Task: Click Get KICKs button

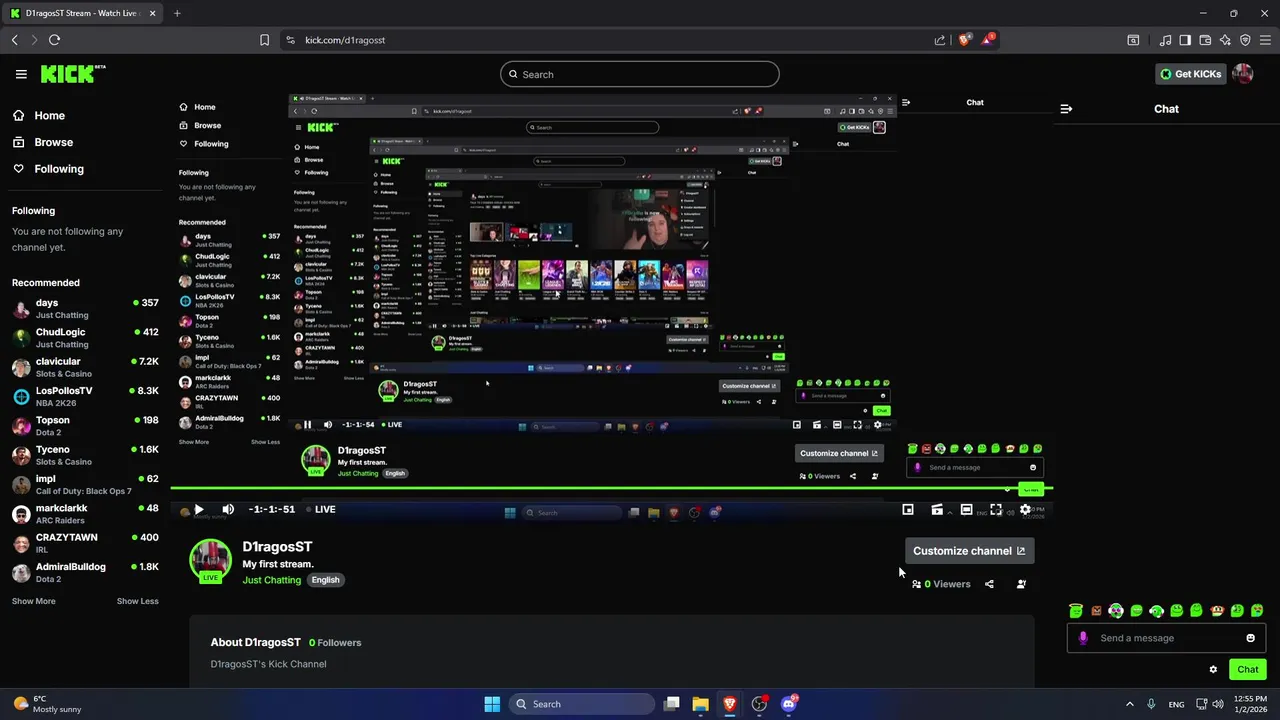Action: [x=1190, y=74]
